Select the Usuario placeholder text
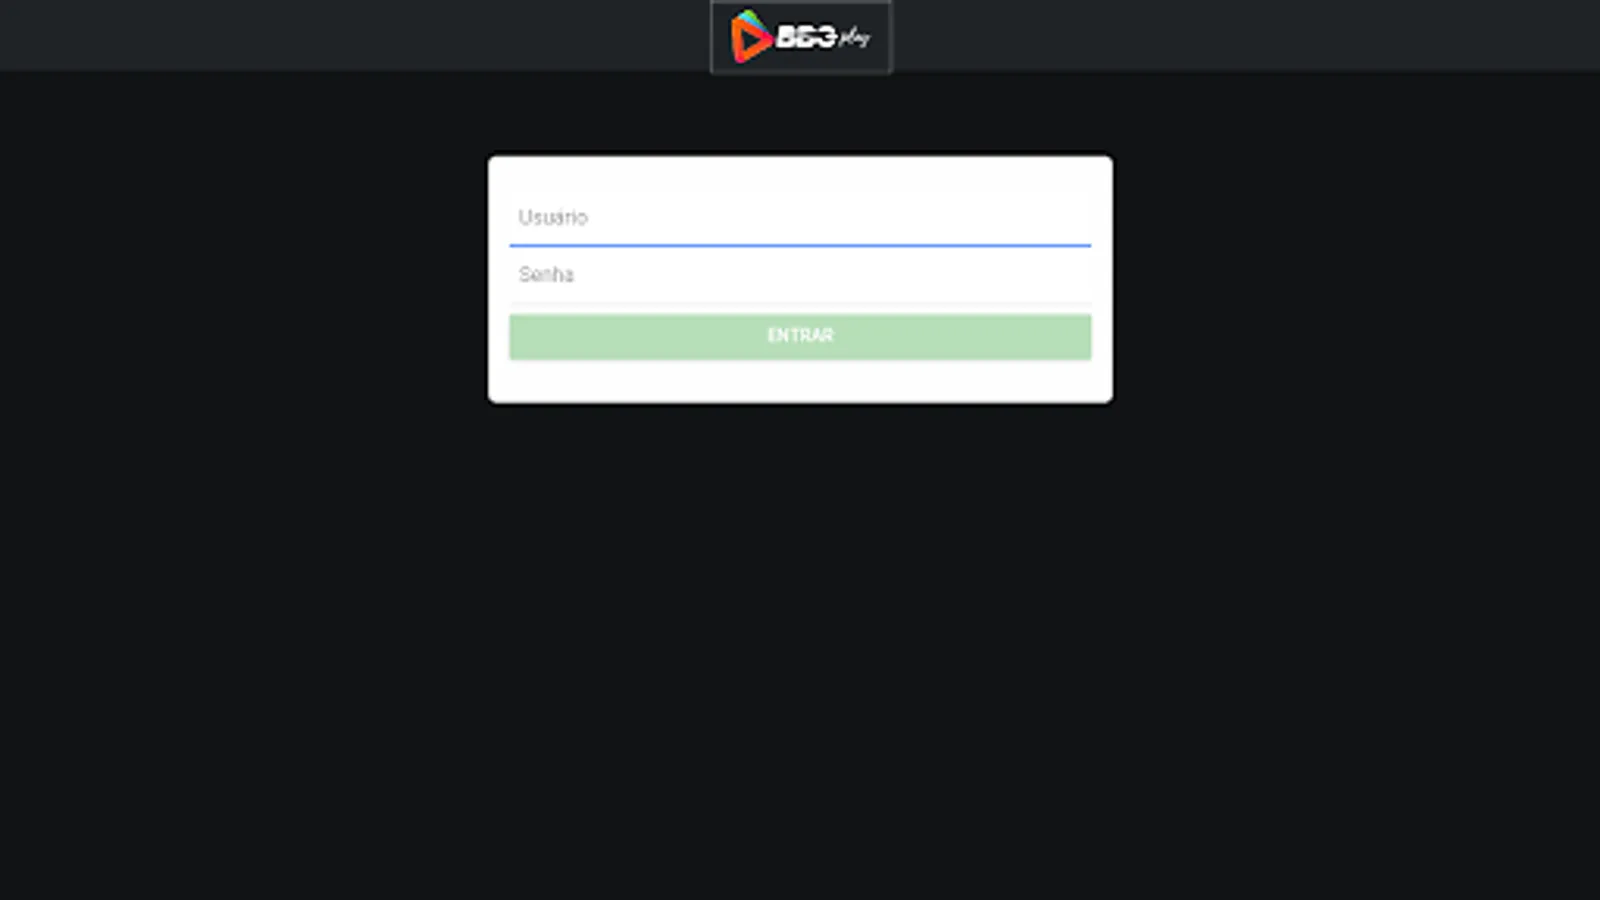 click(553, 217)
